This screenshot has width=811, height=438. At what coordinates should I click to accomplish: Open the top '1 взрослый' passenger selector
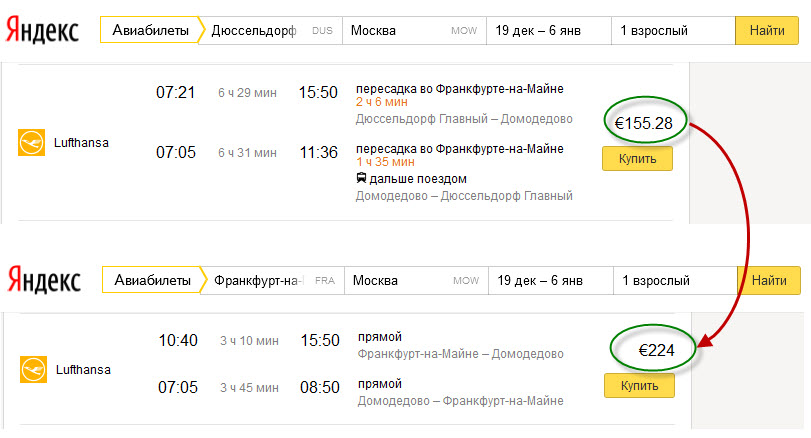(673, 31)
